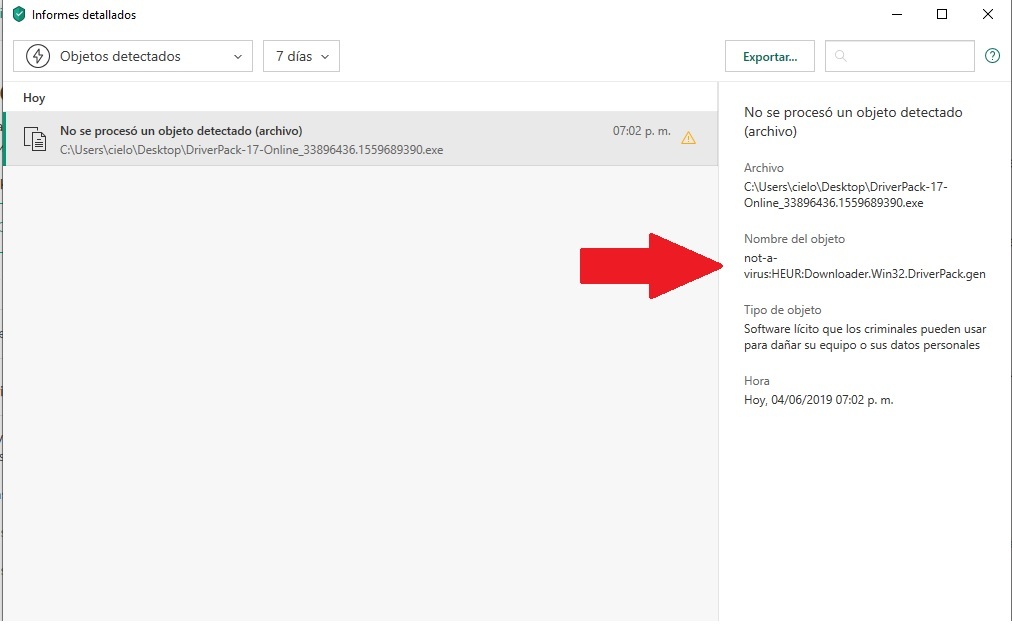Open help with the question mark icon
The height and width of the screenshot is (629, 1012).
click(993, 56)
